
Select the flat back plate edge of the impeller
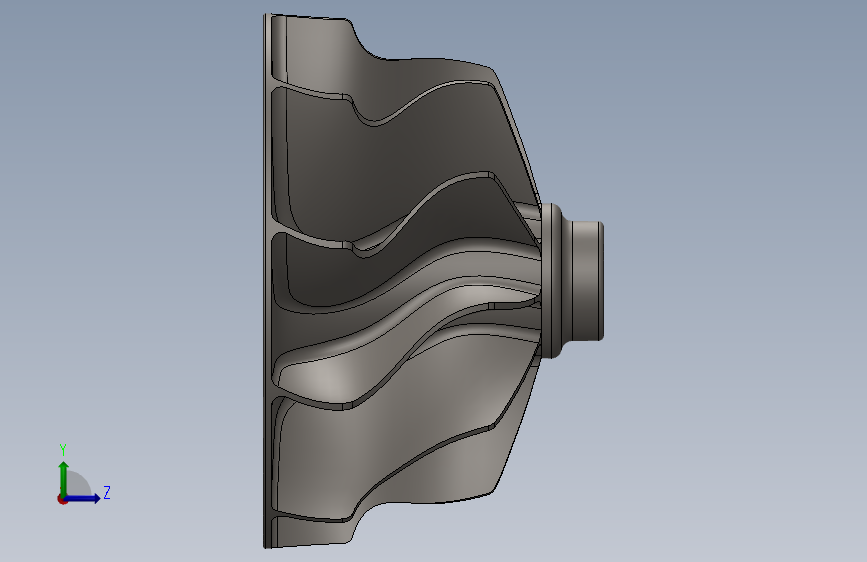point(267,281)
